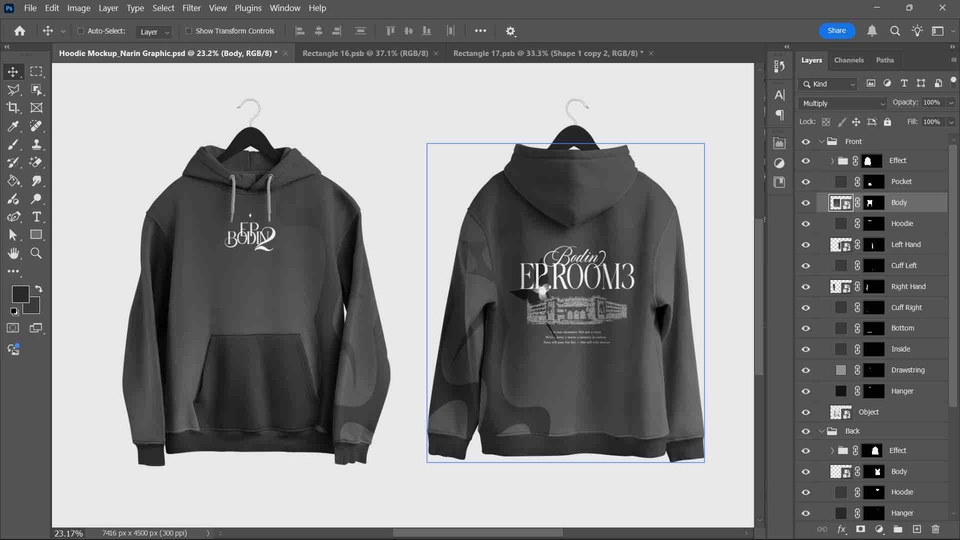
Task: Pick the Eyedropper tool
Action: pyautogui.click(x=13, y=127)
